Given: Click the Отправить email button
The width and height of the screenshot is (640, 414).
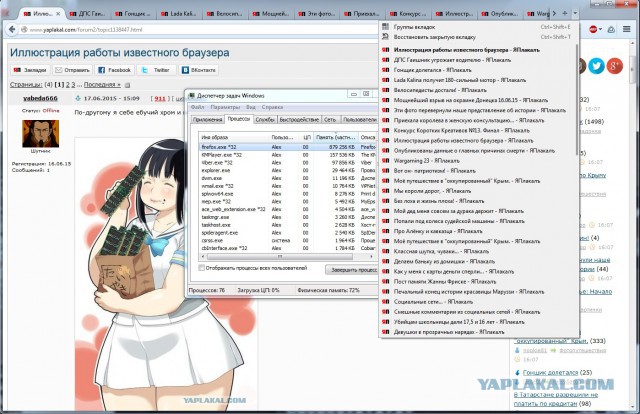Looking at the screenshot, I should tap(73, 70).
